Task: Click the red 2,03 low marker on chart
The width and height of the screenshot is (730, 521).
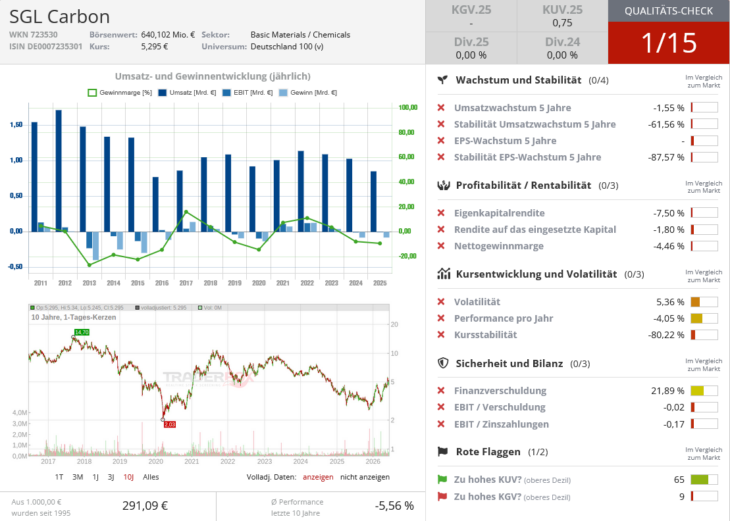Action: click(x=170, y=424)
